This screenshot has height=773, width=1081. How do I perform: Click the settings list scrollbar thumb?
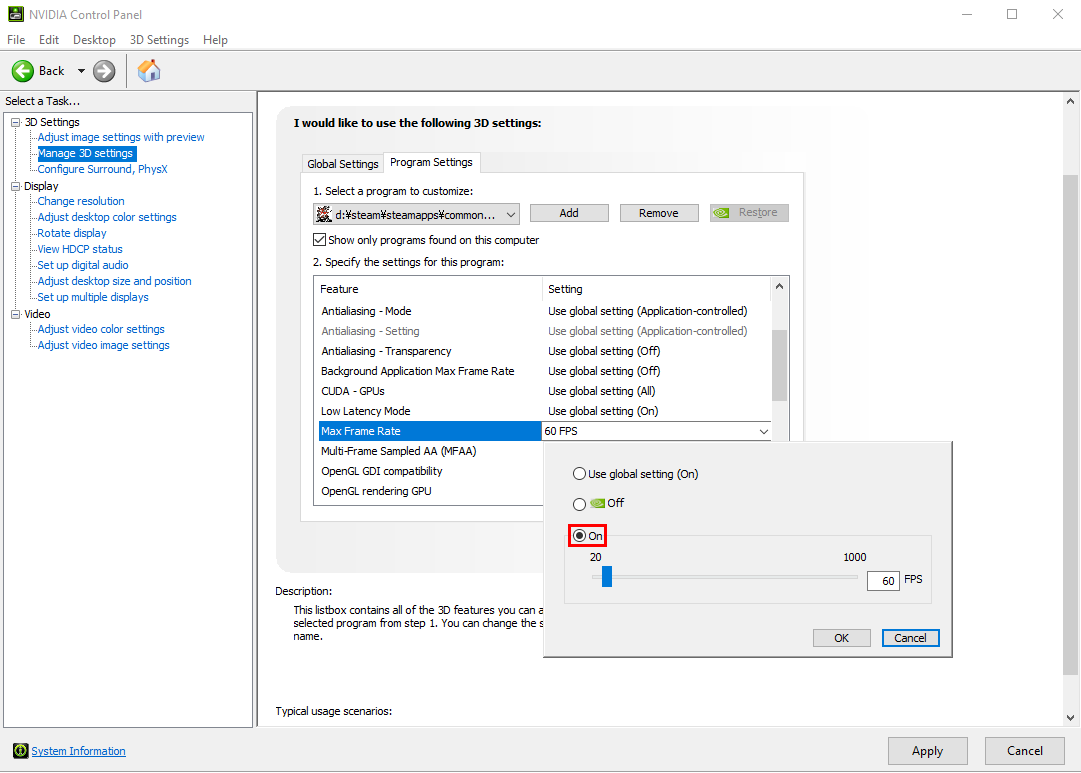click(779, 365)
